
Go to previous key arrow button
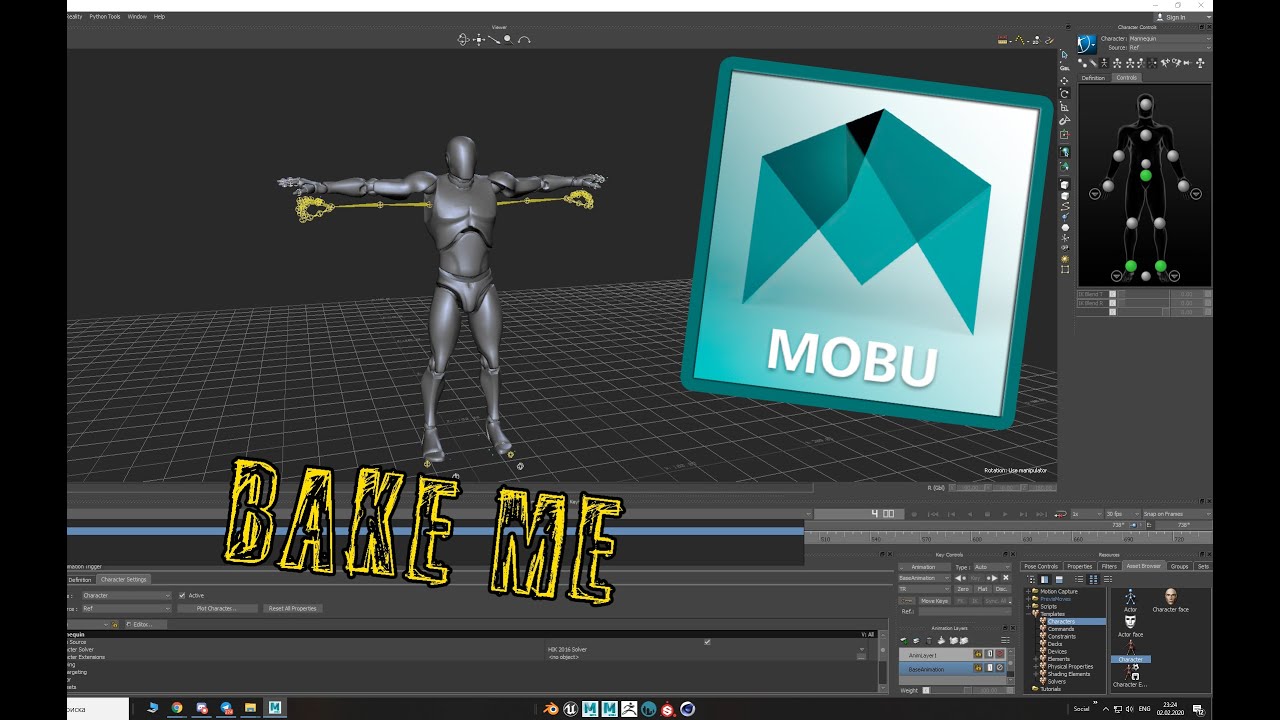[958, 578]
